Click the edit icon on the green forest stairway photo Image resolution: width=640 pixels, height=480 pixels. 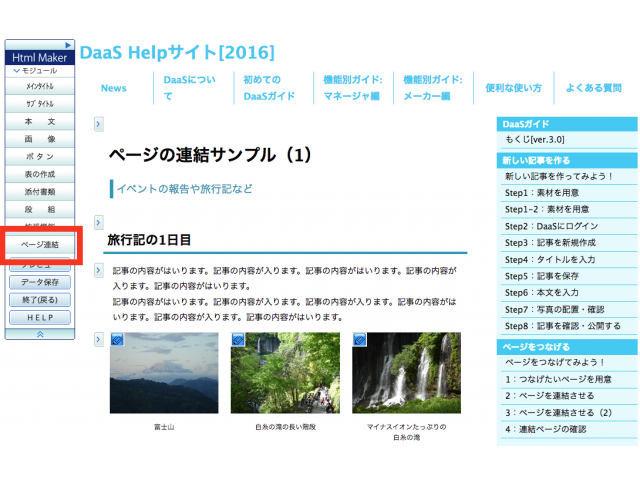pyautogui.click(x=238, y=340)
